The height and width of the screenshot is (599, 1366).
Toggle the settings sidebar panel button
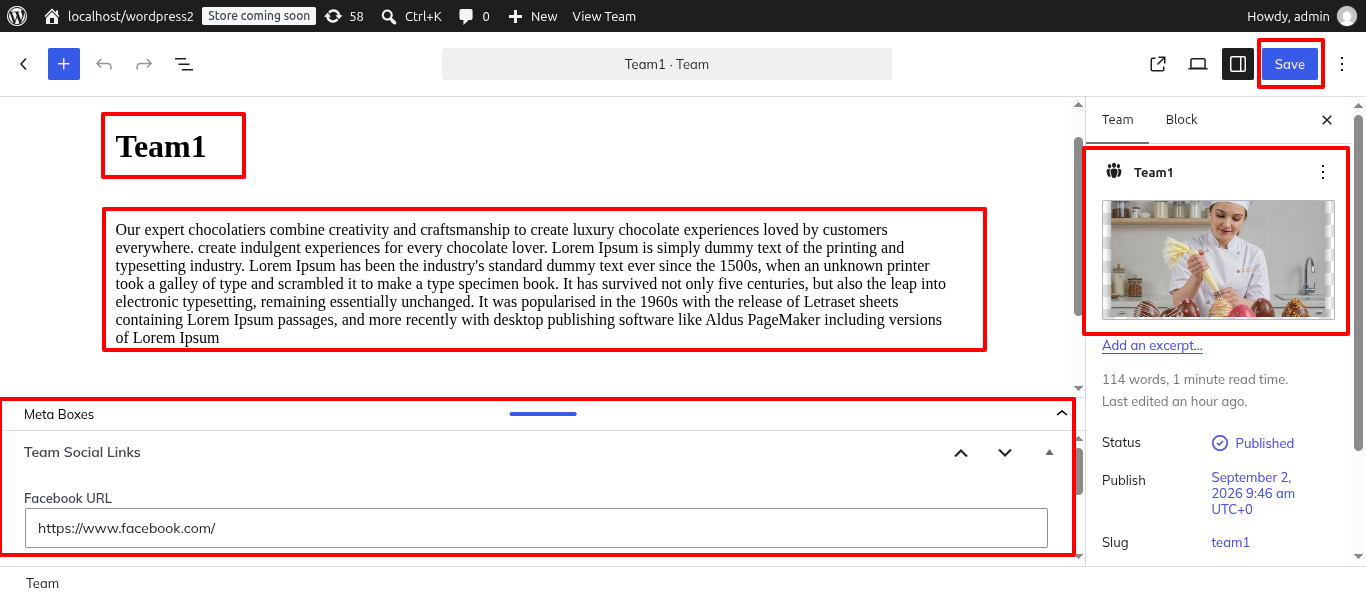[x=1238, y=64]
